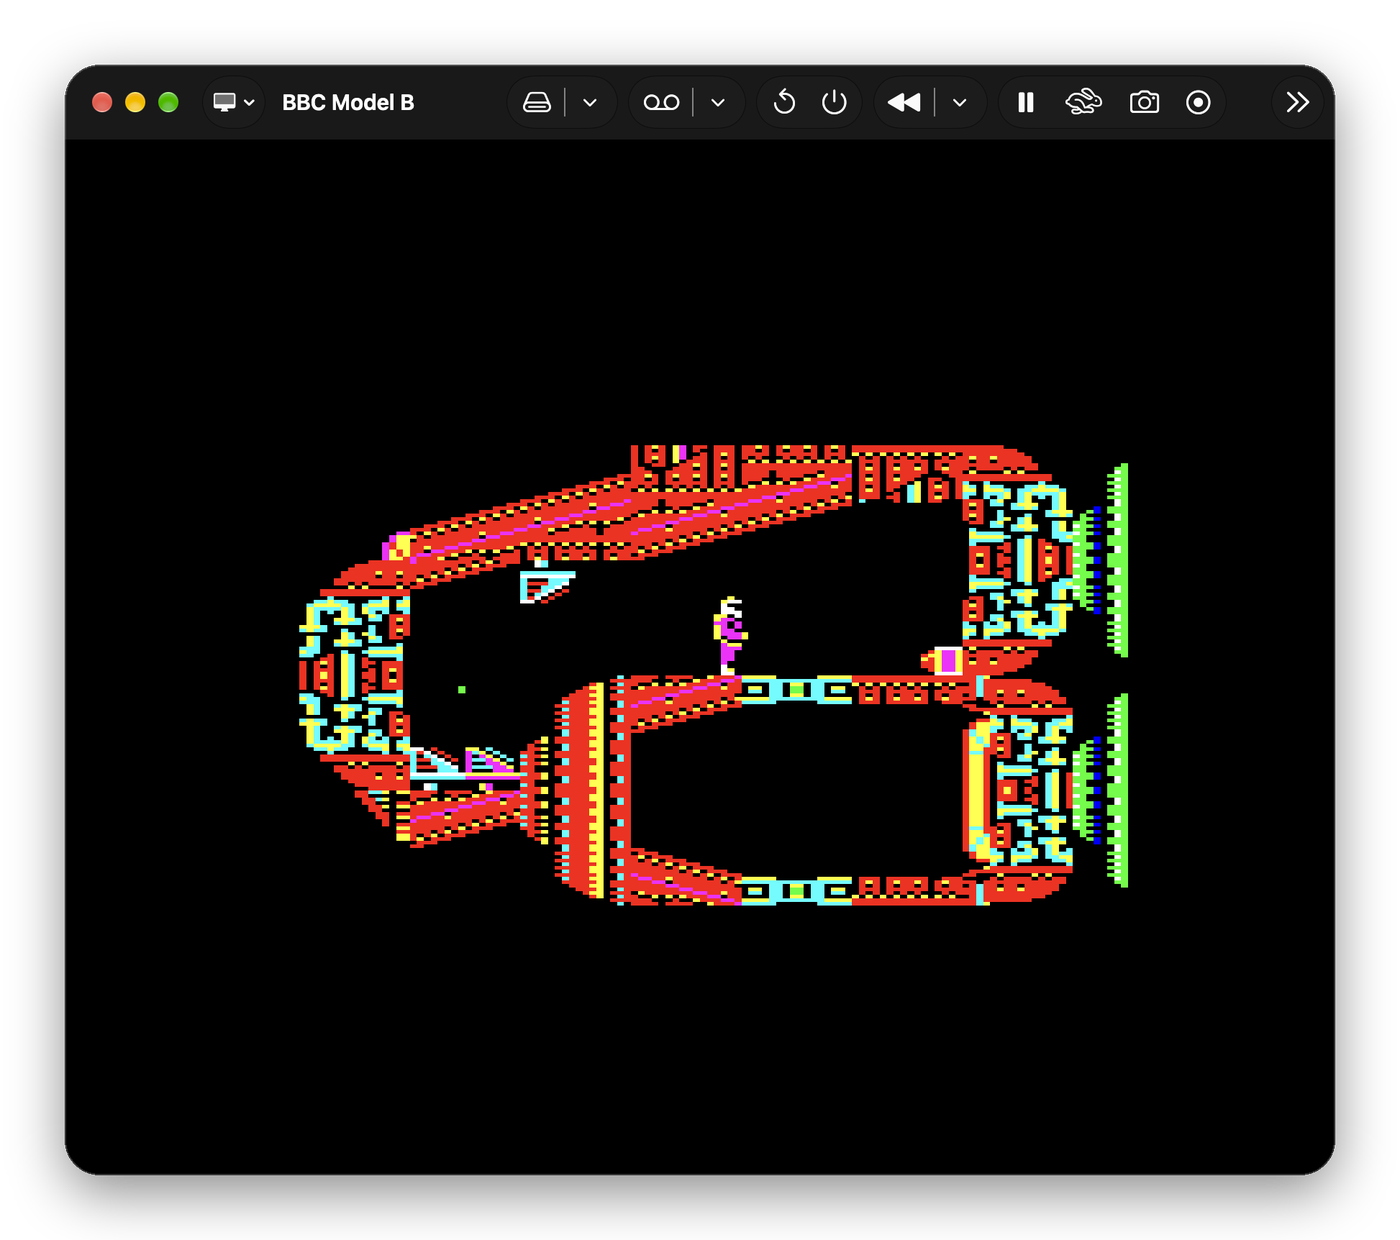The width and height of the screenshot is (1400, 1240).
Task: Toggle fast-forward rabbit icon
Action: coord(1084,102)
